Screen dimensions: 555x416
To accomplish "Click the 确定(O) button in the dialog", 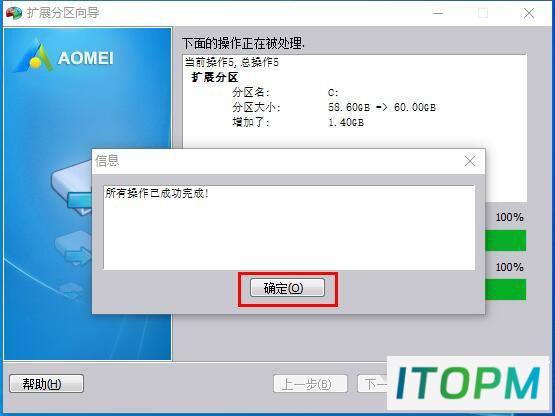I will (287, 288).
